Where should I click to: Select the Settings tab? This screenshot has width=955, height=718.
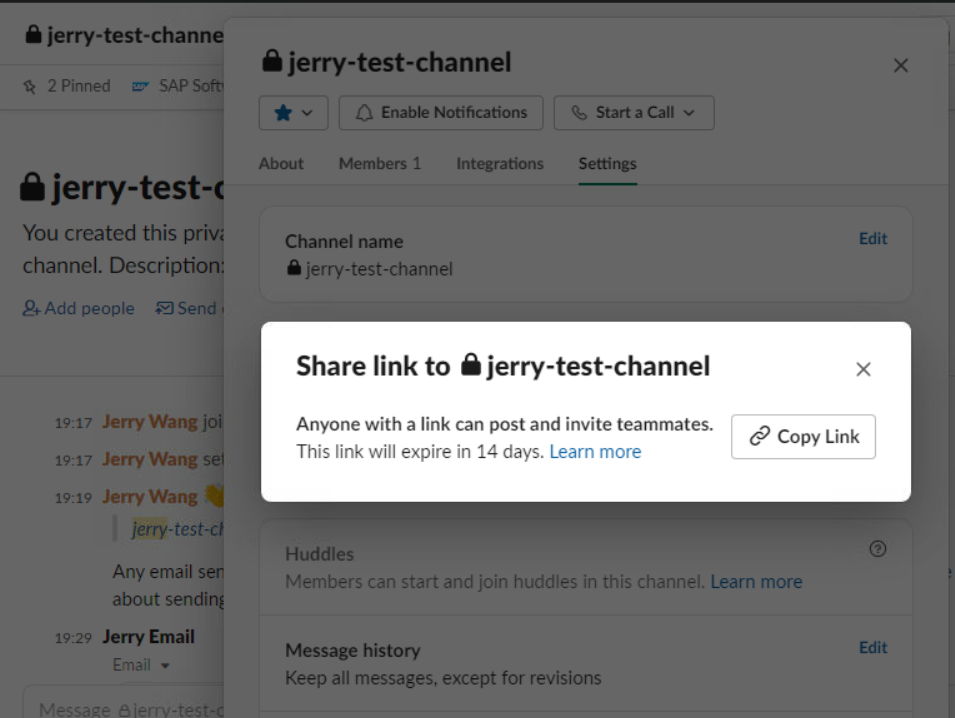[607, 163]
